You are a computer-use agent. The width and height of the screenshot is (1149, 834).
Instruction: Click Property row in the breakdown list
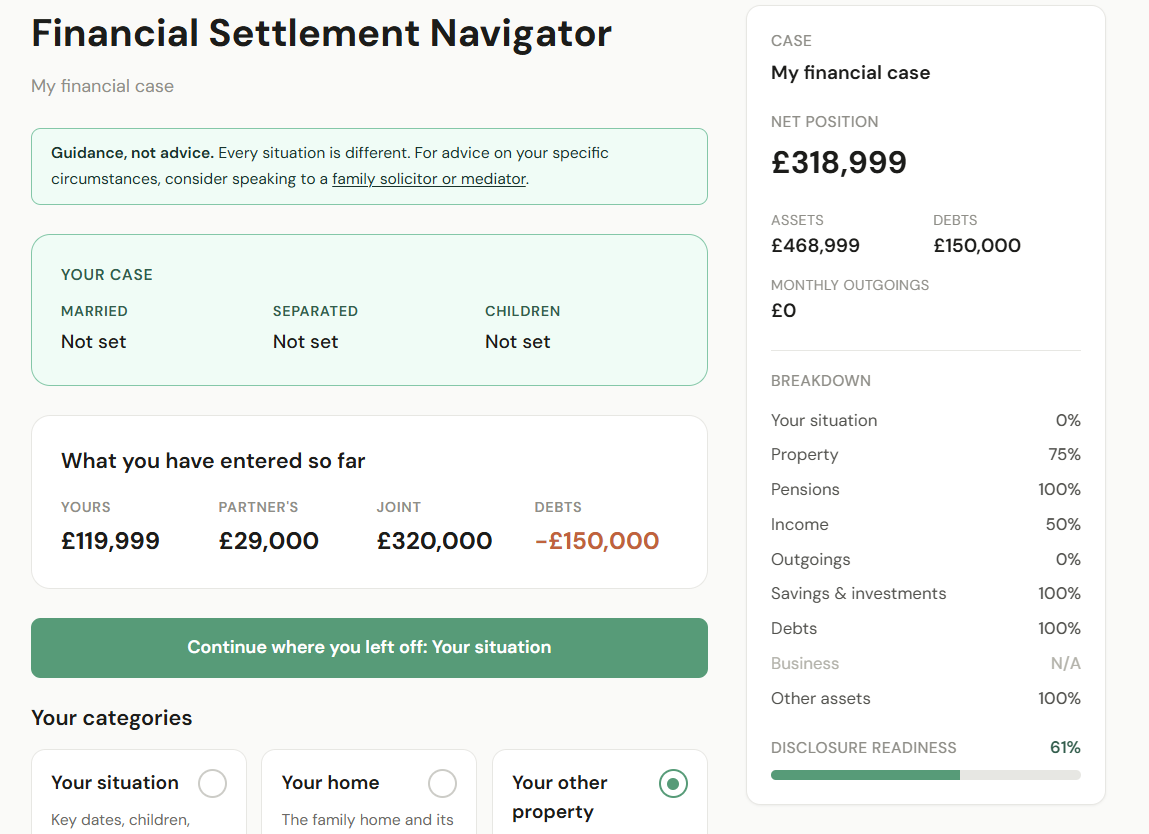click(x=925, y=455)
